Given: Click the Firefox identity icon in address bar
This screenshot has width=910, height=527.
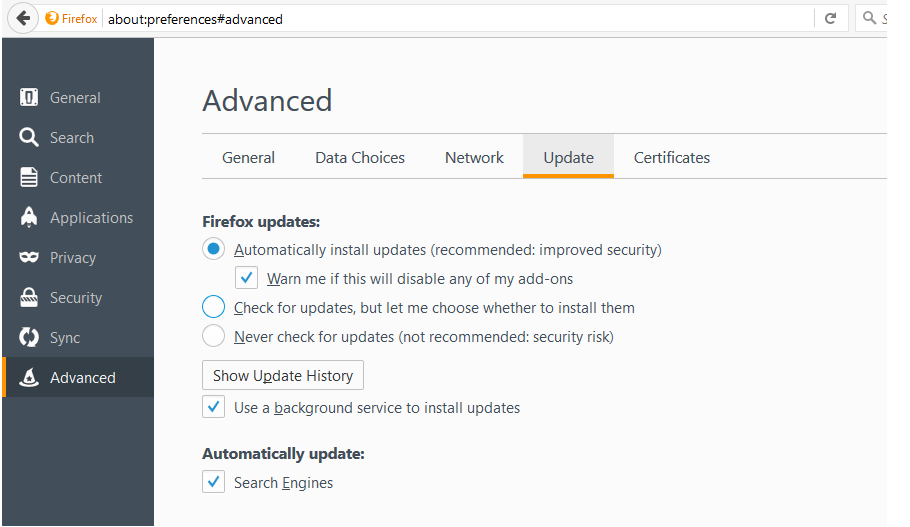Looking at the screenshot, I should (x=52, y=19).
